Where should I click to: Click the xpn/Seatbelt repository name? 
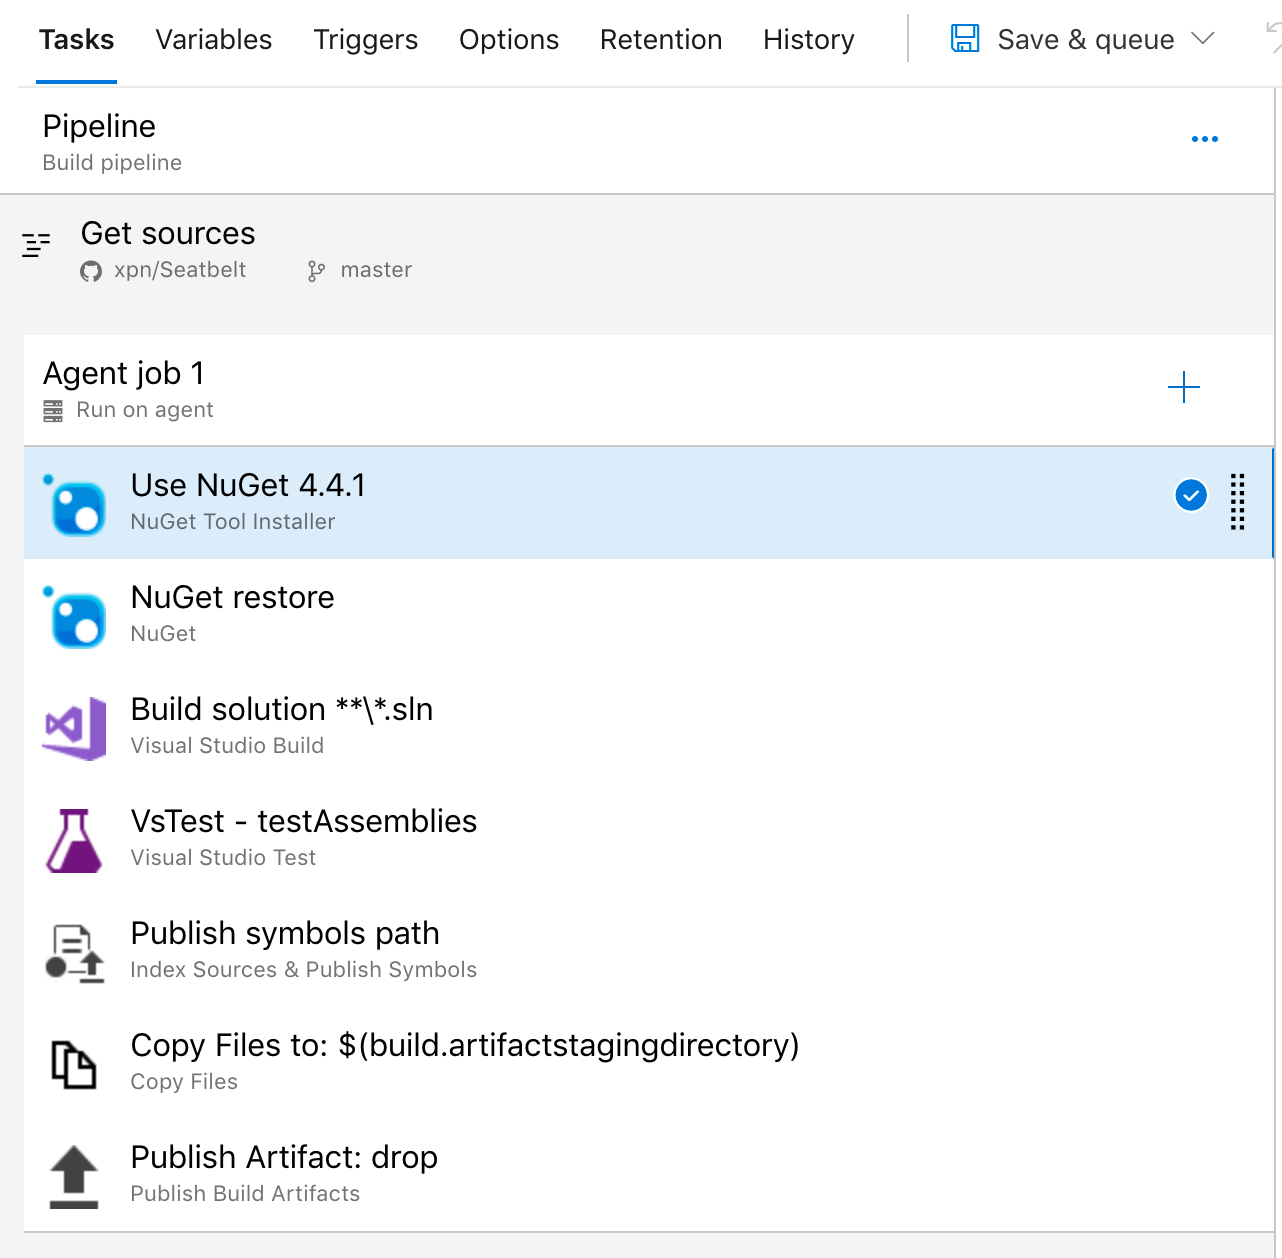(x=180, y=270)
